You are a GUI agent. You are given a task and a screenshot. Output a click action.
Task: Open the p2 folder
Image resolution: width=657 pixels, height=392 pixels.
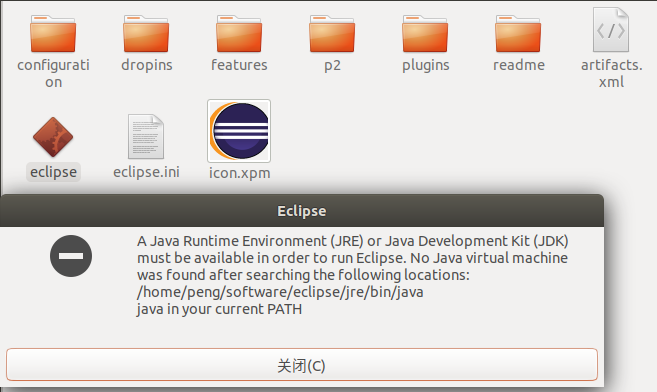coord(332,34)
